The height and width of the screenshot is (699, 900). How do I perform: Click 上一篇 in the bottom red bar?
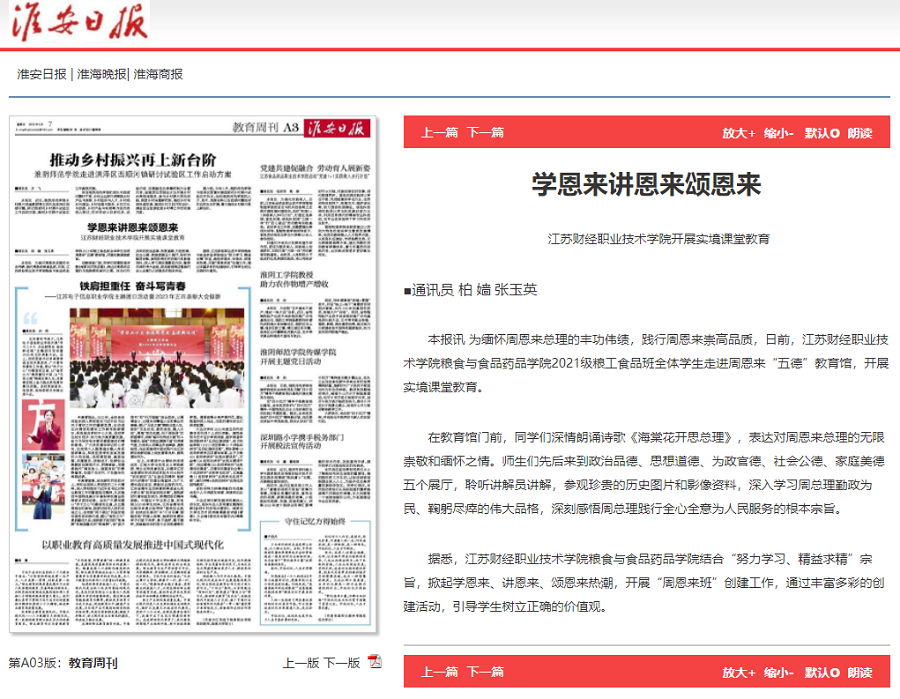[x=440, y=672]
